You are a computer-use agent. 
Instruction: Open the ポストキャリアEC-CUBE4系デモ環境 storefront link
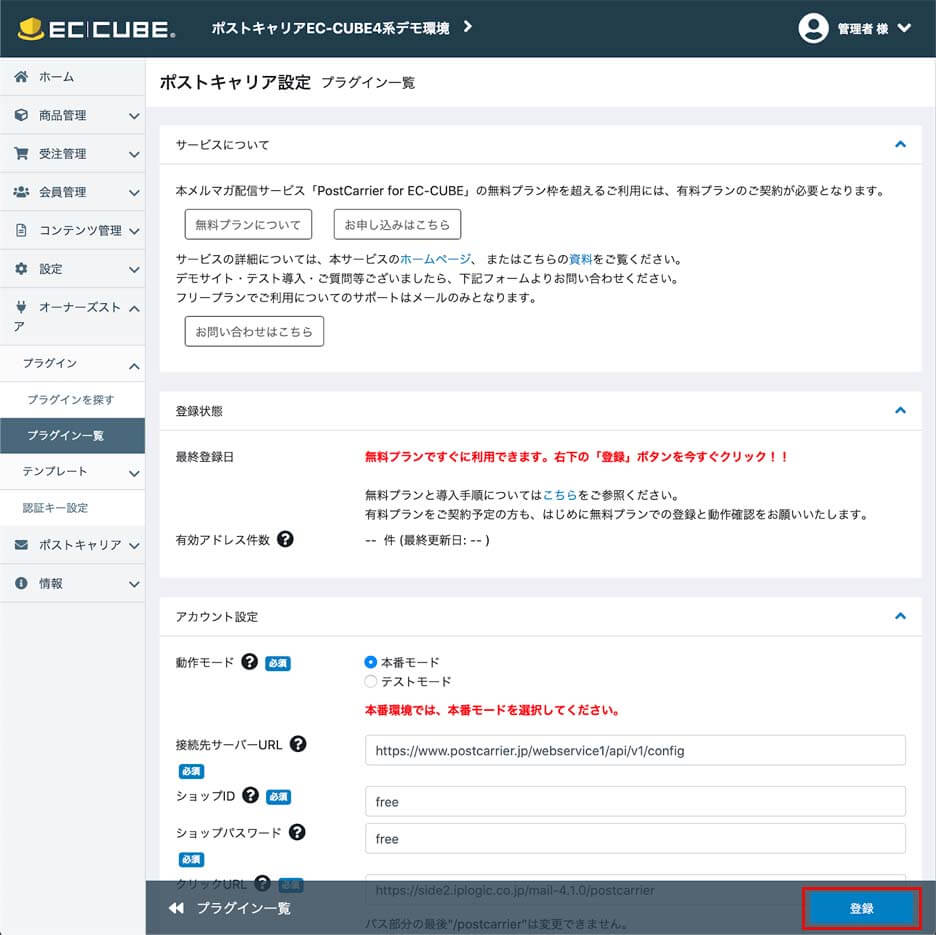pos(341,28)
